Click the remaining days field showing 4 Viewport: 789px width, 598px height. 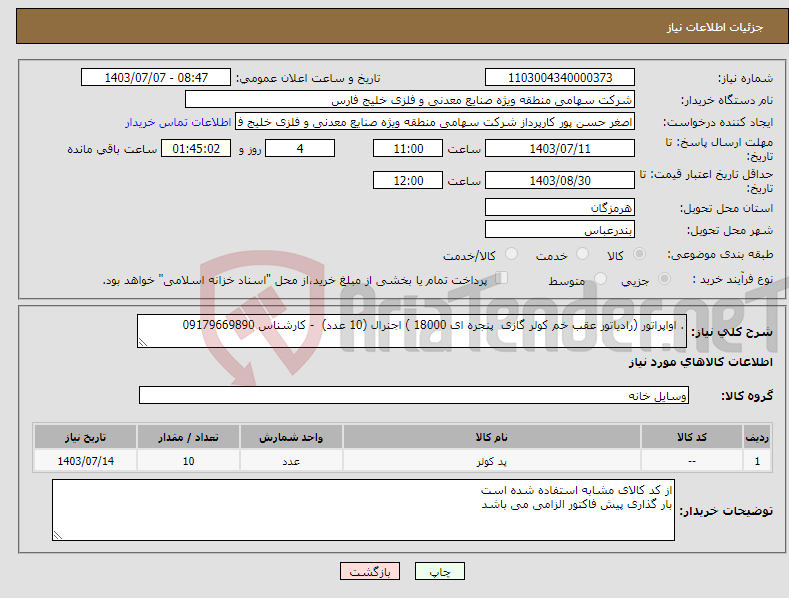tap(300, 148)
